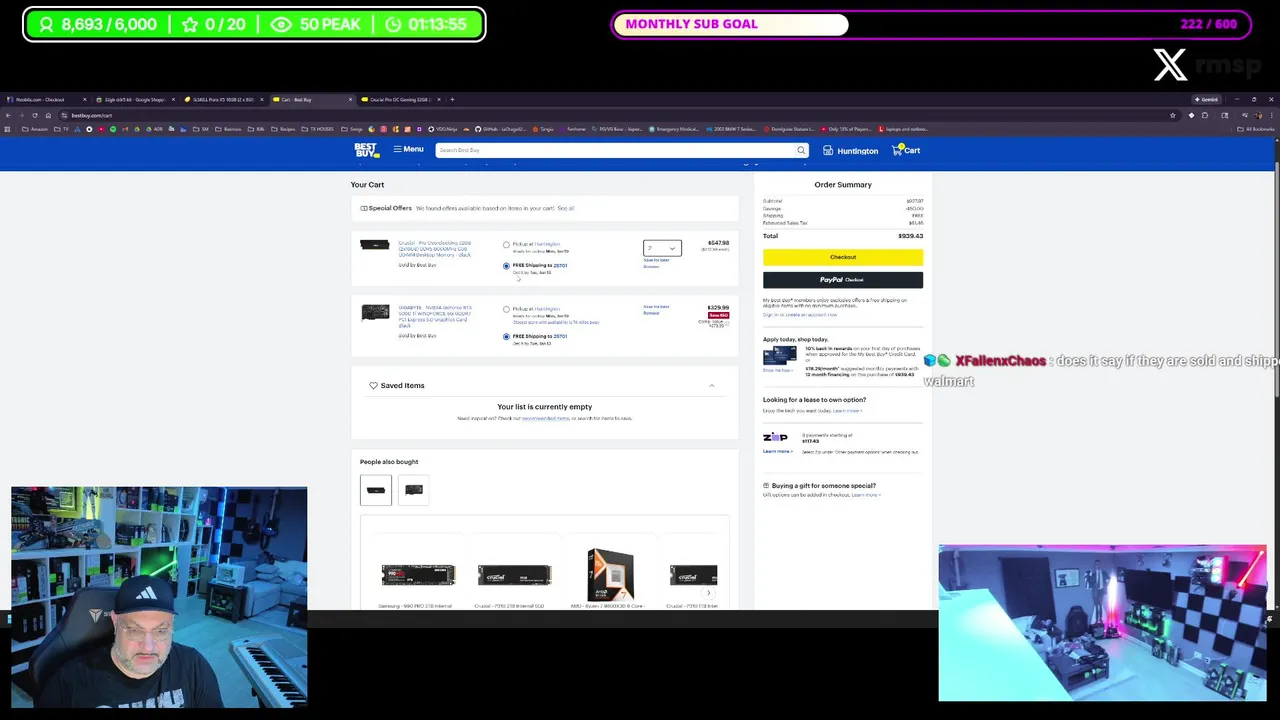This screenshot has height=720, width=1280.
Task: Click the recommended items link
Action: pos(545,418)
